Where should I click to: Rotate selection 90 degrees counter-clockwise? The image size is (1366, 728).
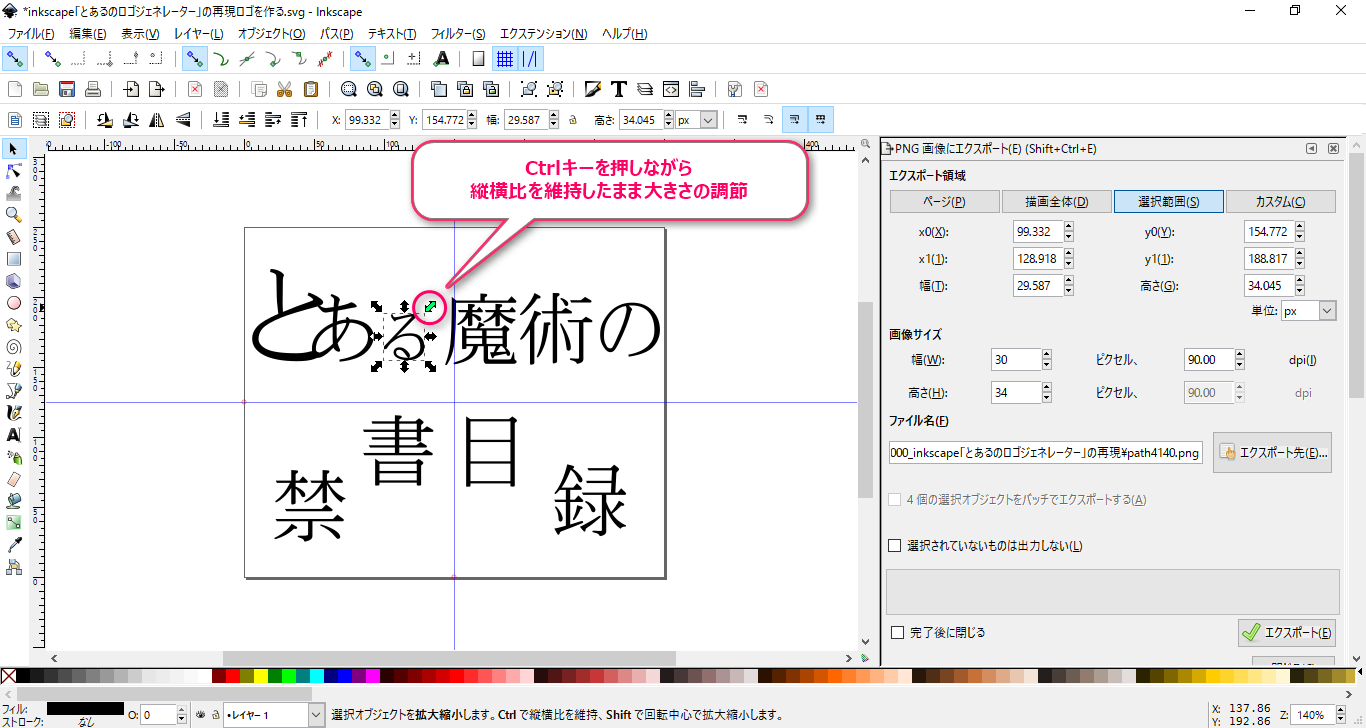[104, 120]
